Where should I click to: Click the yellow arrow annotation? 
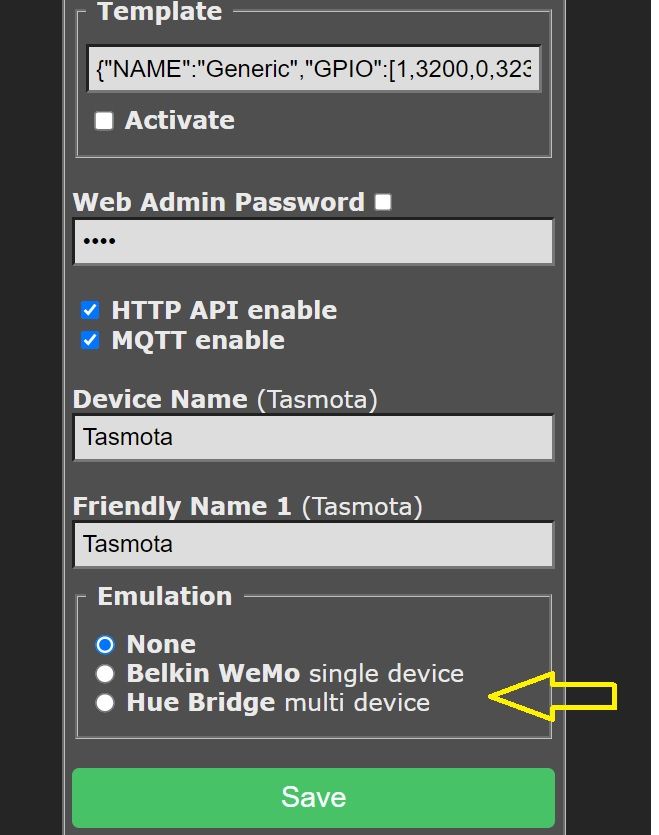(552, 696)
